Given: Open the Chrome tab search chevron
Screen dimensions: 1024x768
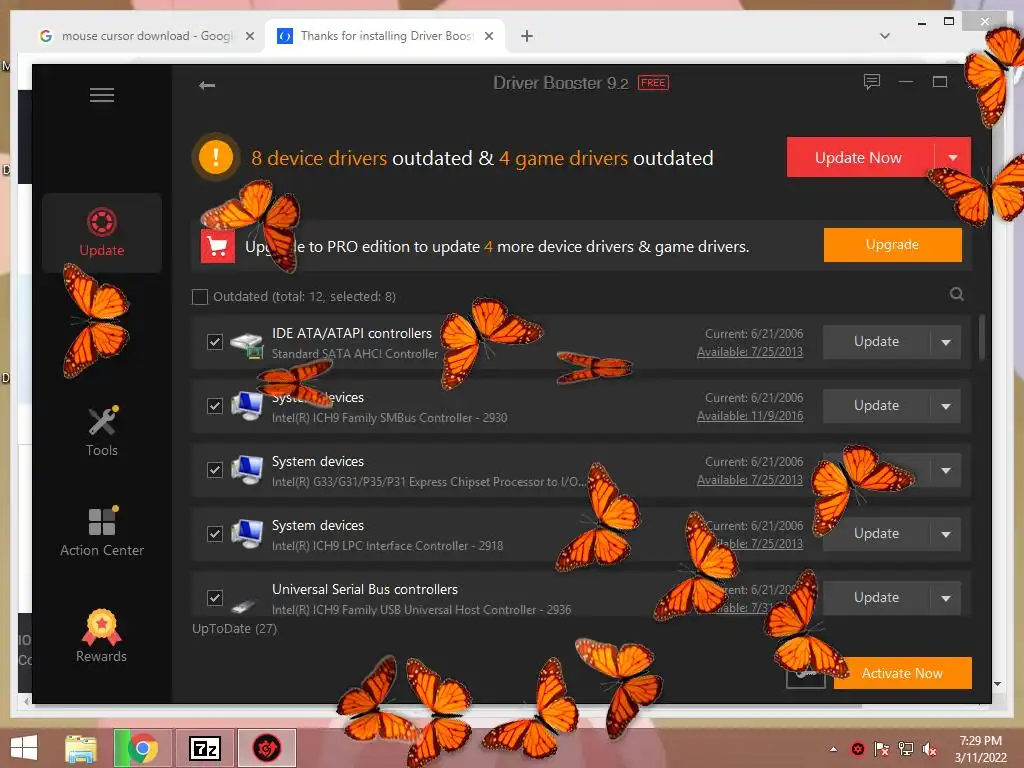Looking at the screenshot, I should (x=885, y=36).
